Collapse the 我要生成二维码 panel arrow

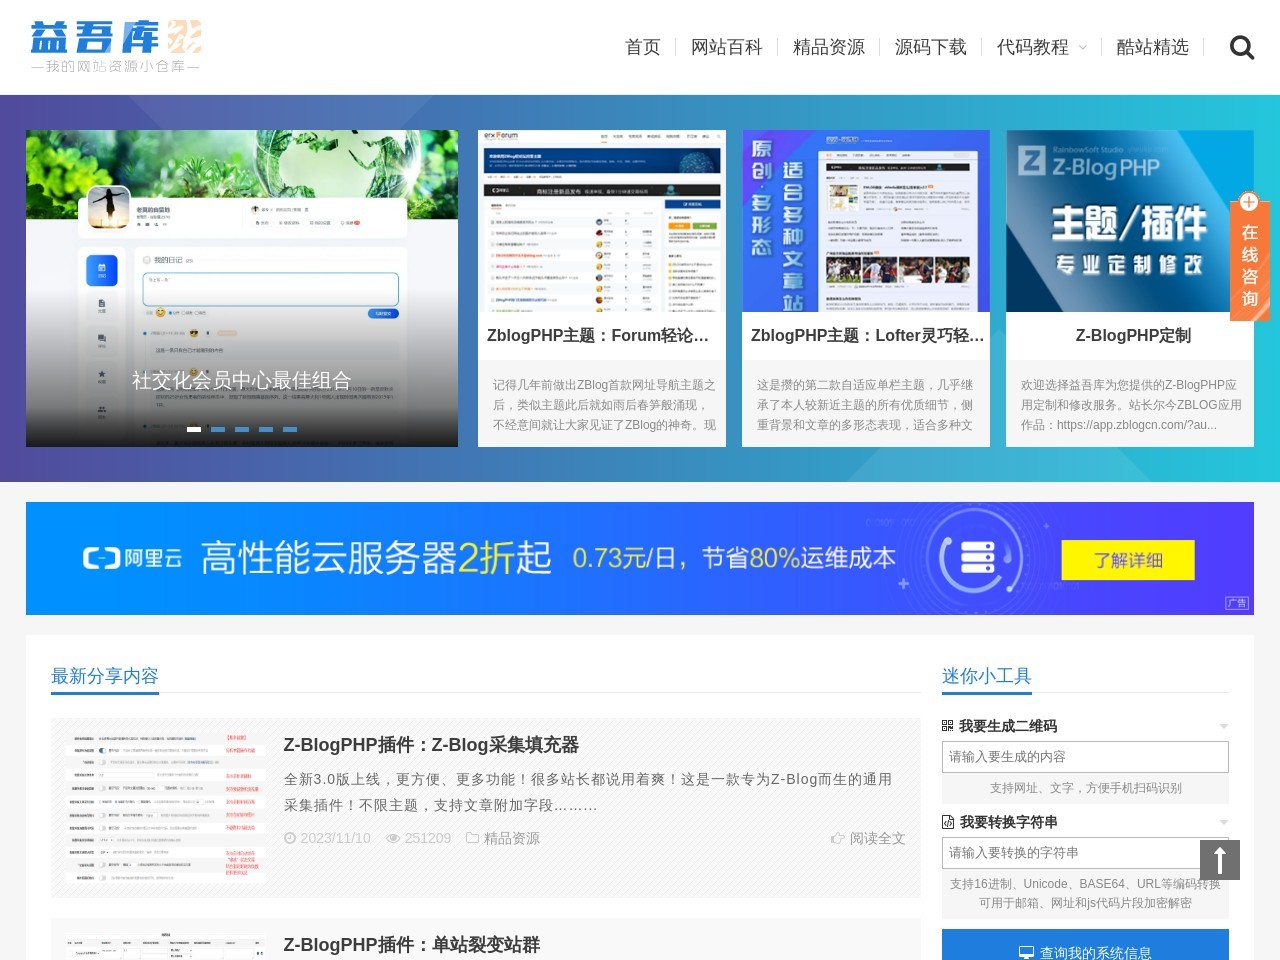coord(1224,726)
